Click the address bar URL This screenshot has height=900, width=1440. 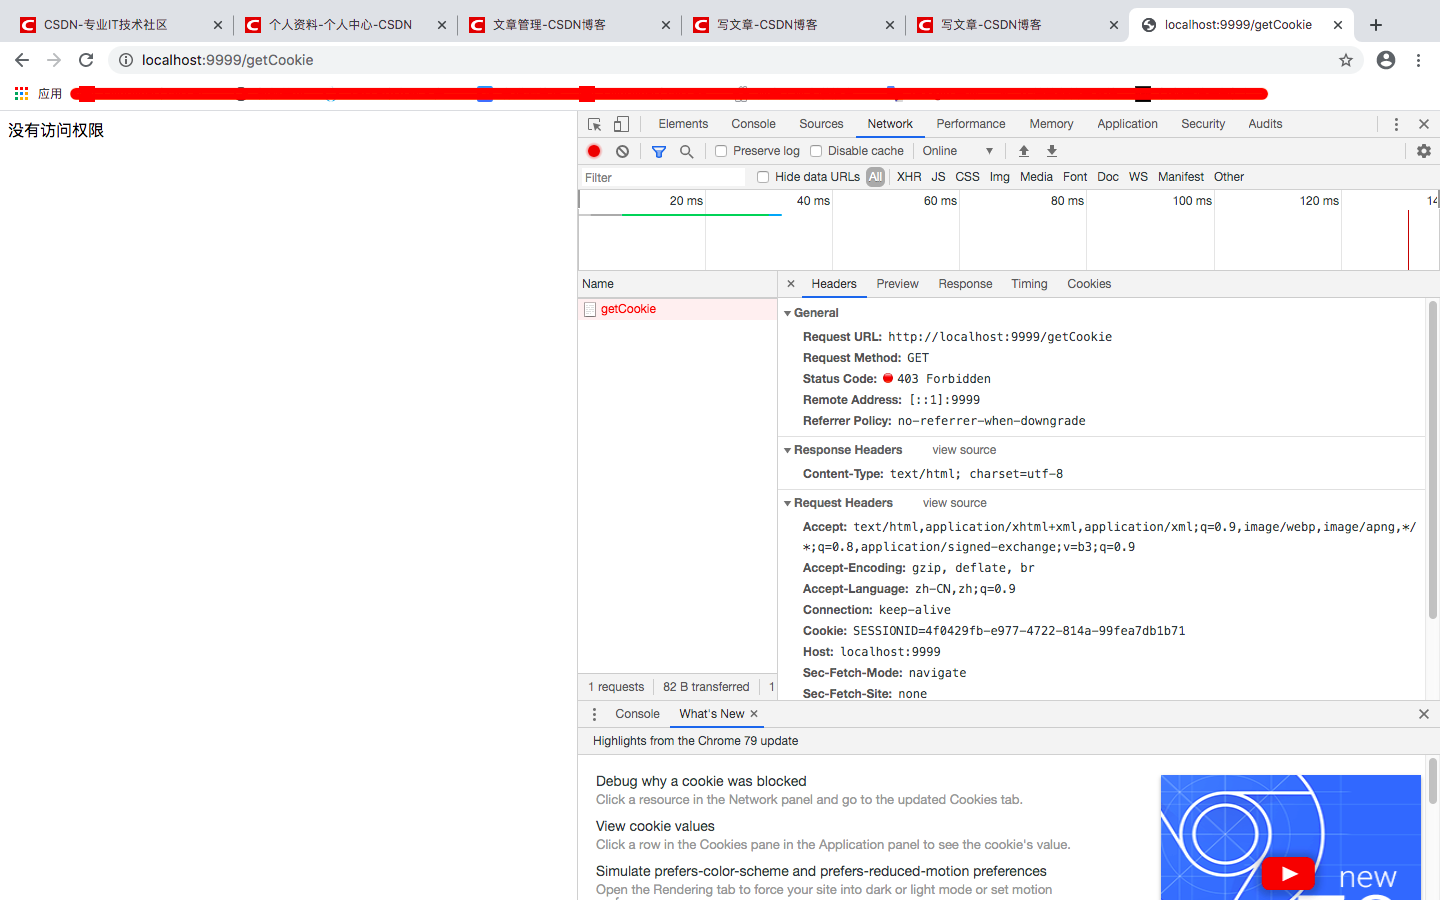point(228,60)
